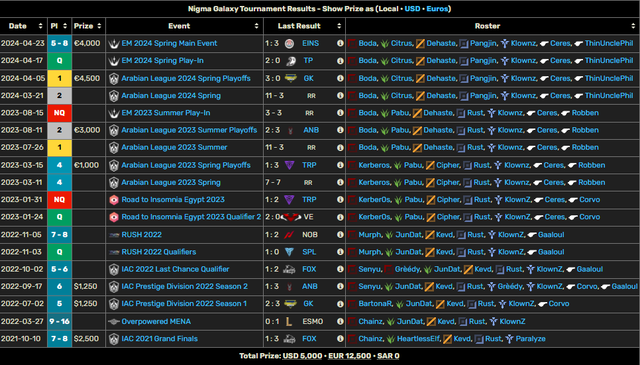This screenshot has width=640, height=365.
Task: Click info icon for IAC 2021 Grand Finals
Action: pos(340,338)
